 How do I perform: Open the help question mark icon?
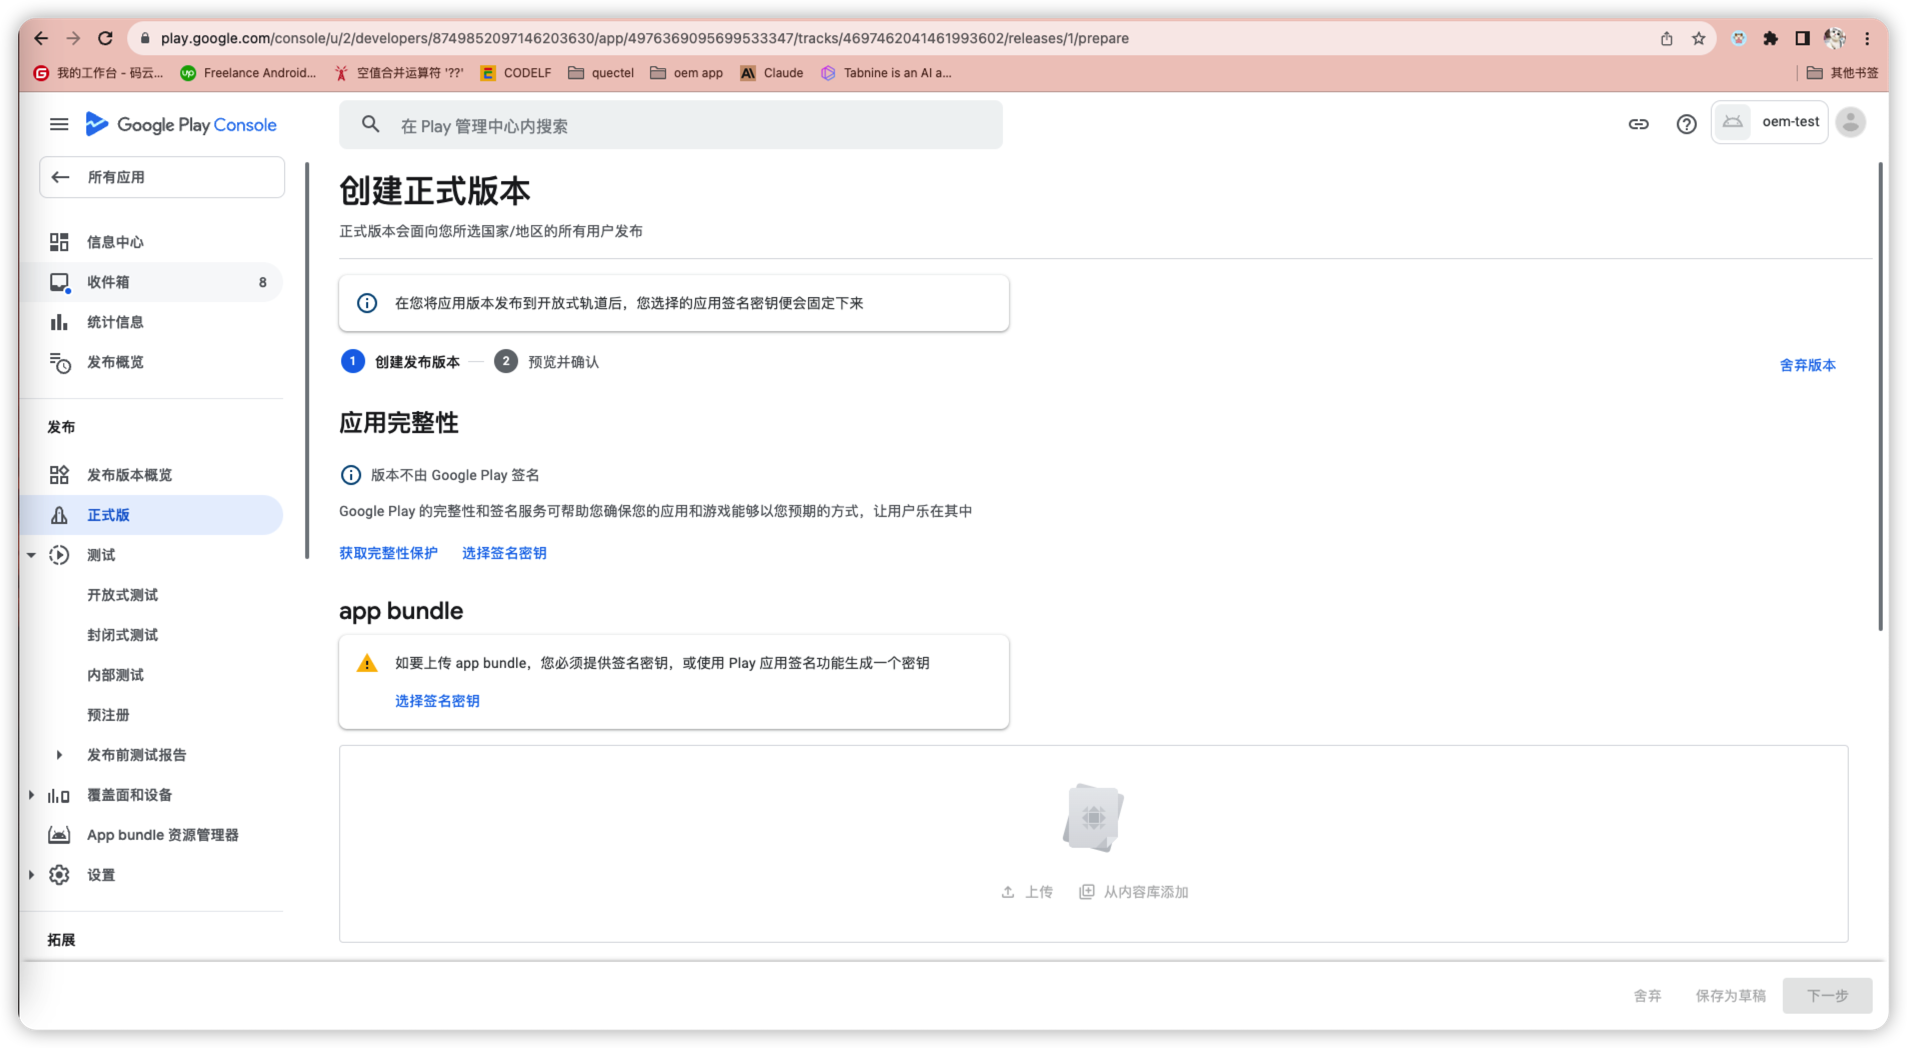point(1686,124)
